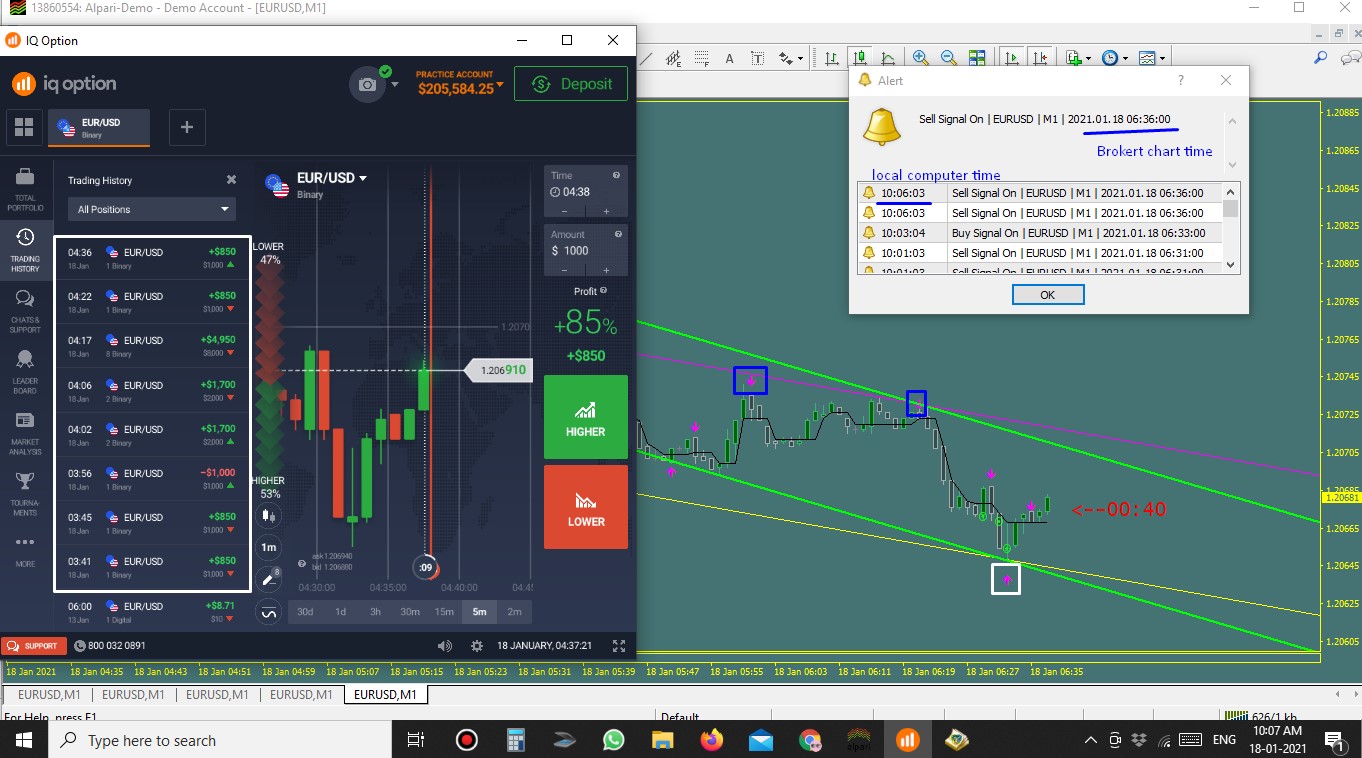
Task: Zoom in on the MetaTrader chart
Action: coord(920,58)
